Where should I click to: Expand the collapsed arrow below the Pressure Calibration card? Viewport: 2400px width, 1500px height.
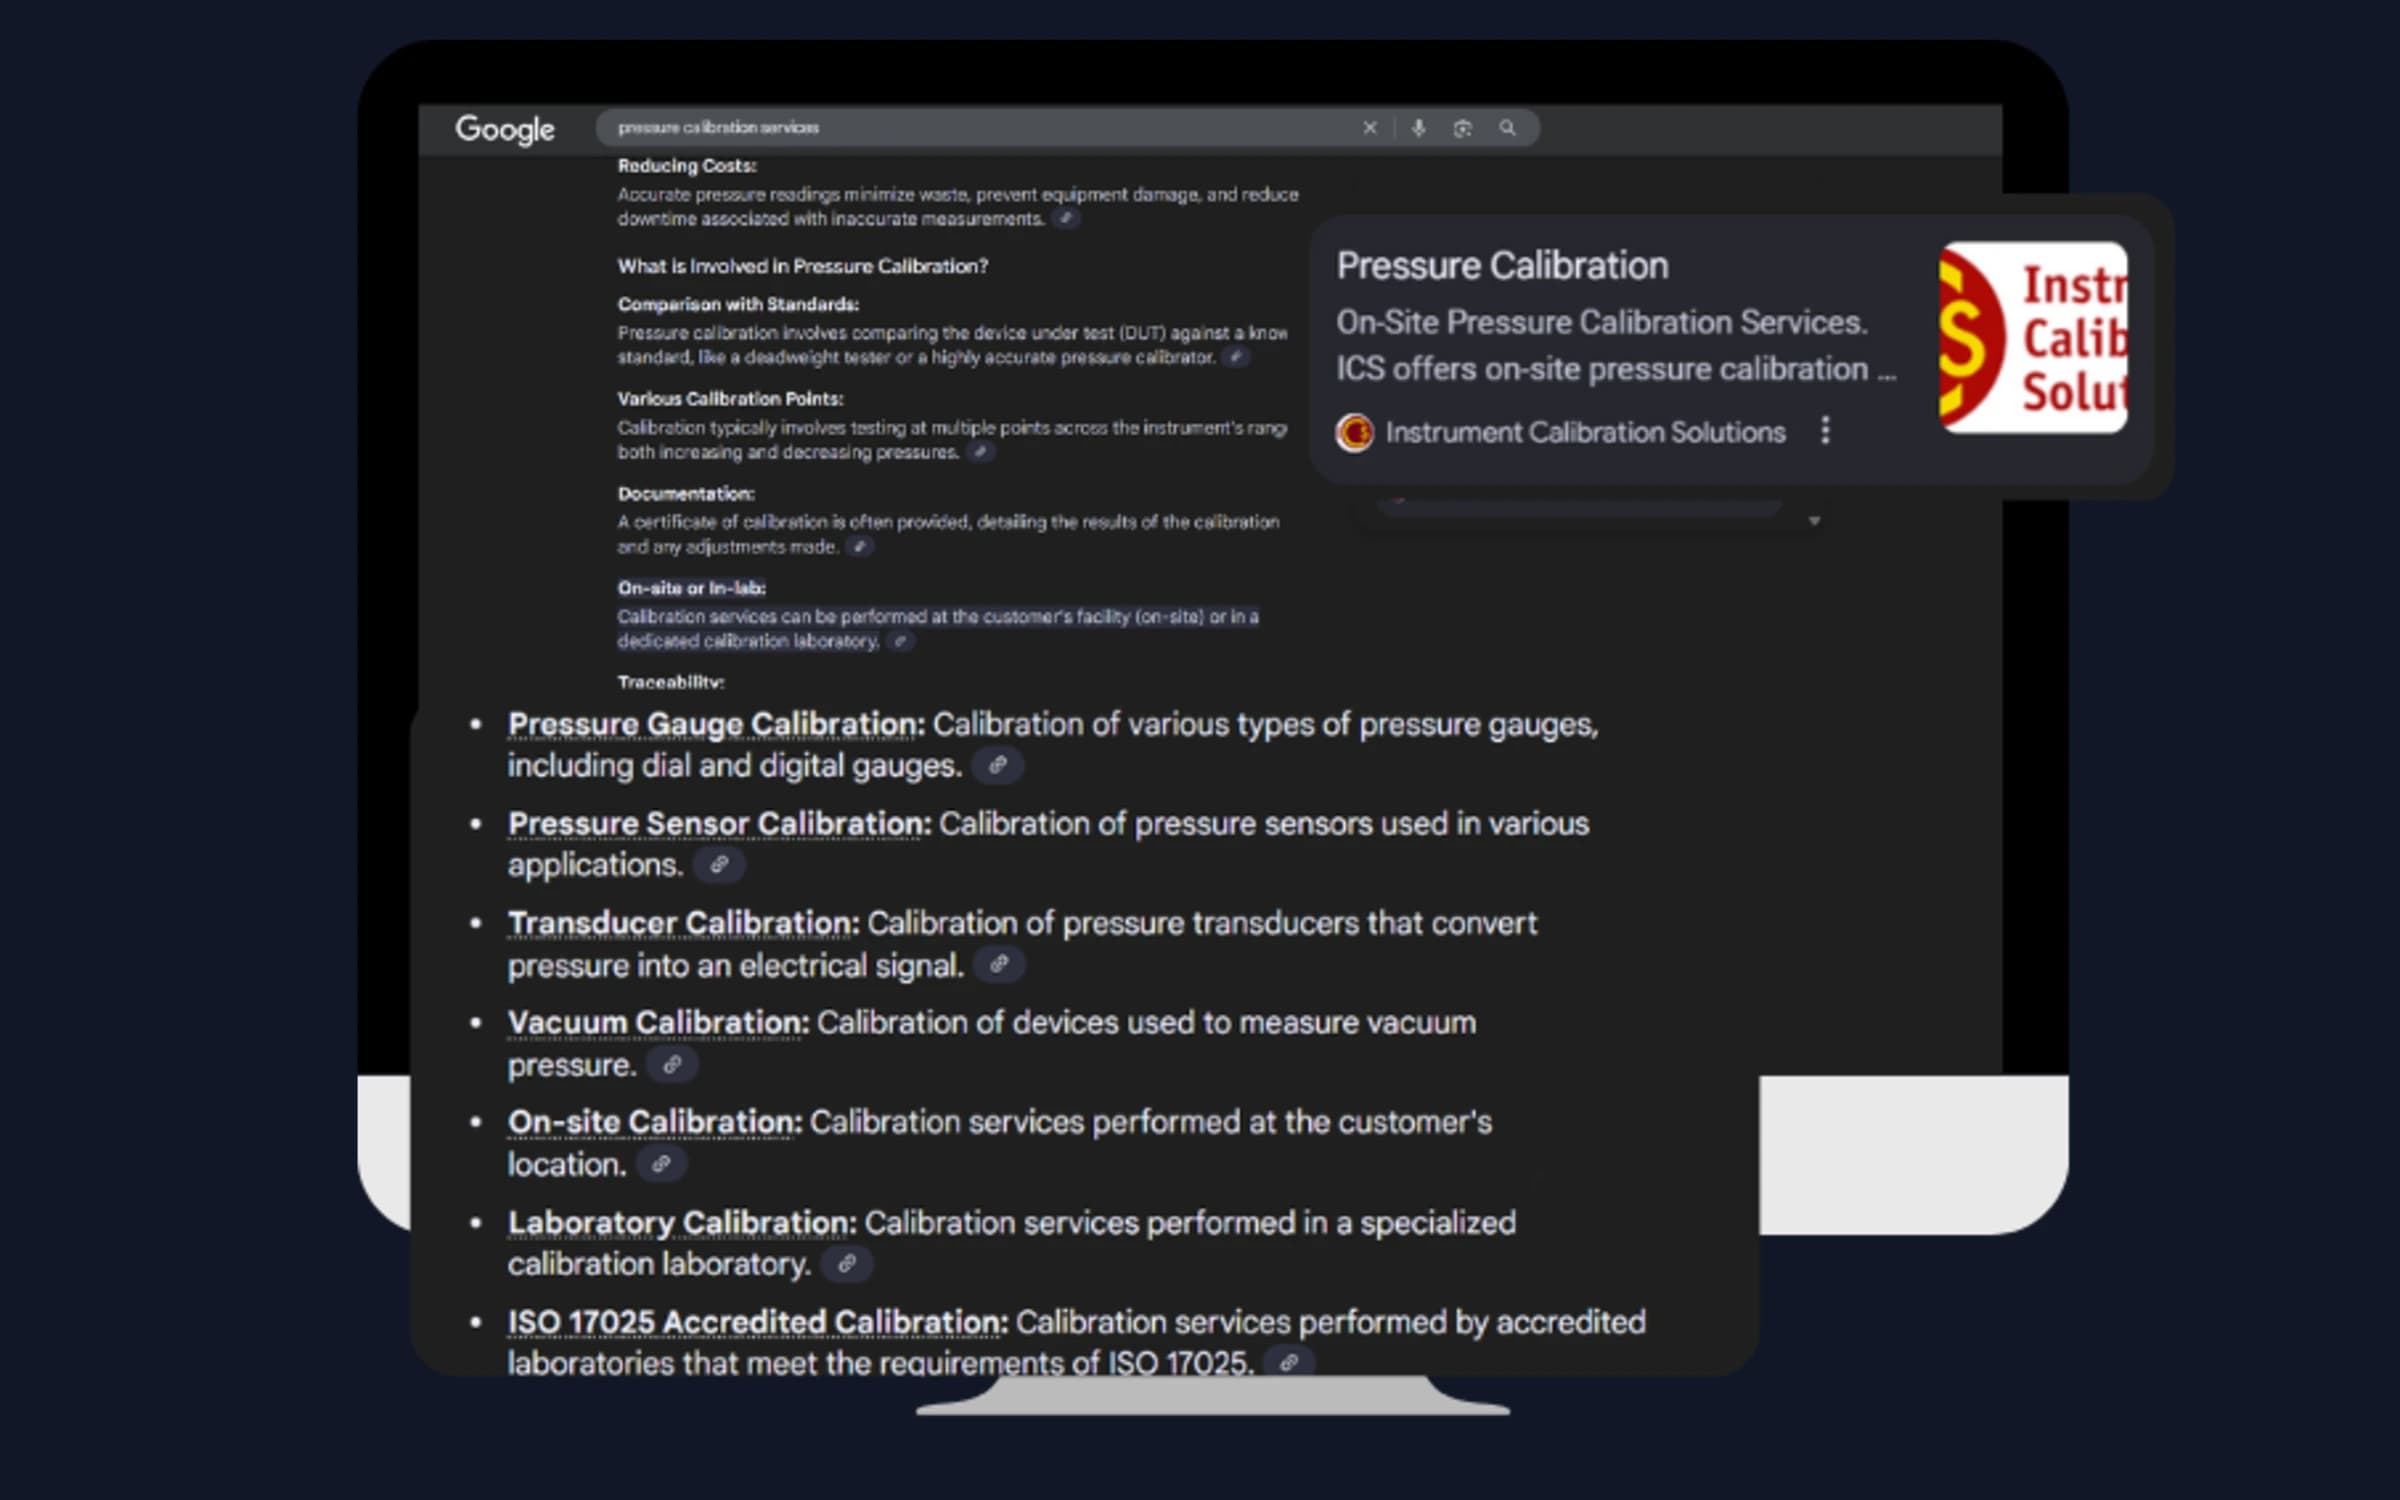pos(1814,521)
